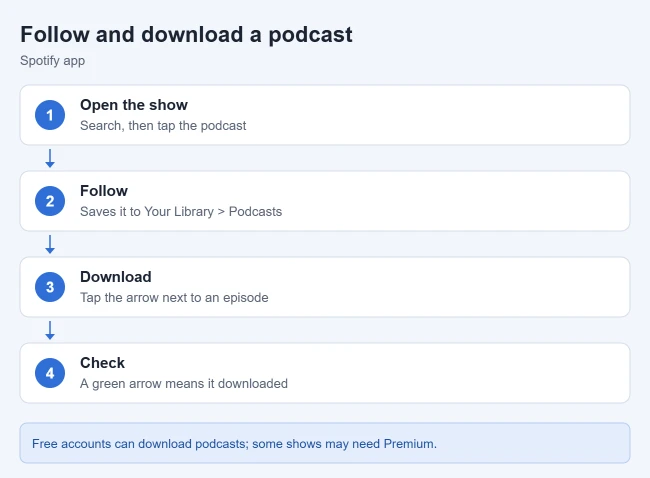Click 'Search, then tap the podcast' description
This screenshot has width=650, height=478.
(163, 126)
